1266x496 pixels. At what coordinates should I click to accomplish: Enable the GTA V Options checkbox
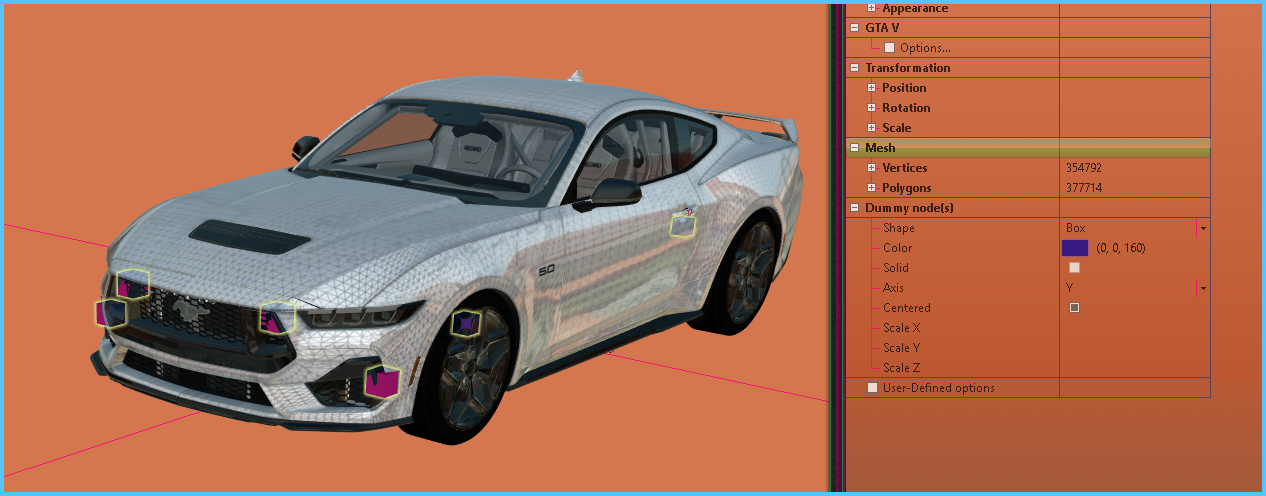point(889,47)
